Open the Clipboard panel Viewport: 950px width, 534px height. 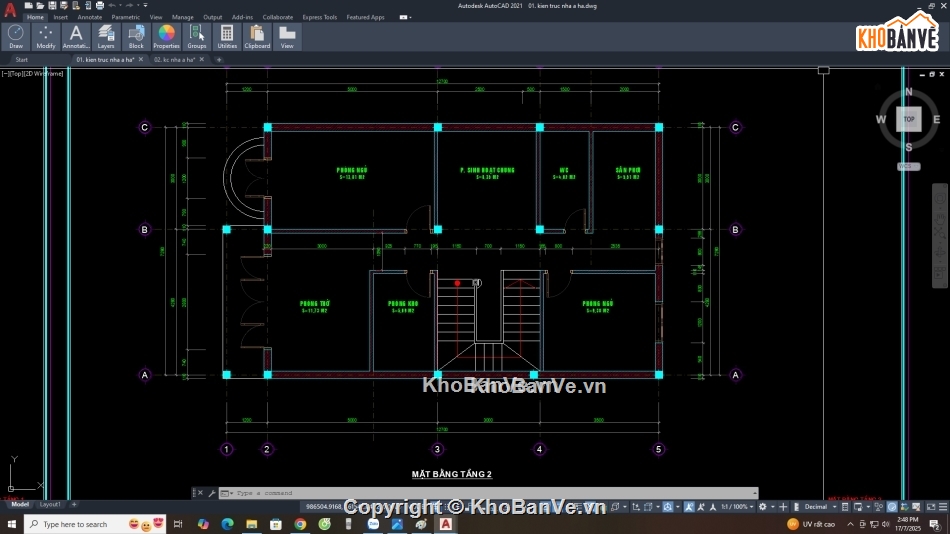pos(257,37)
